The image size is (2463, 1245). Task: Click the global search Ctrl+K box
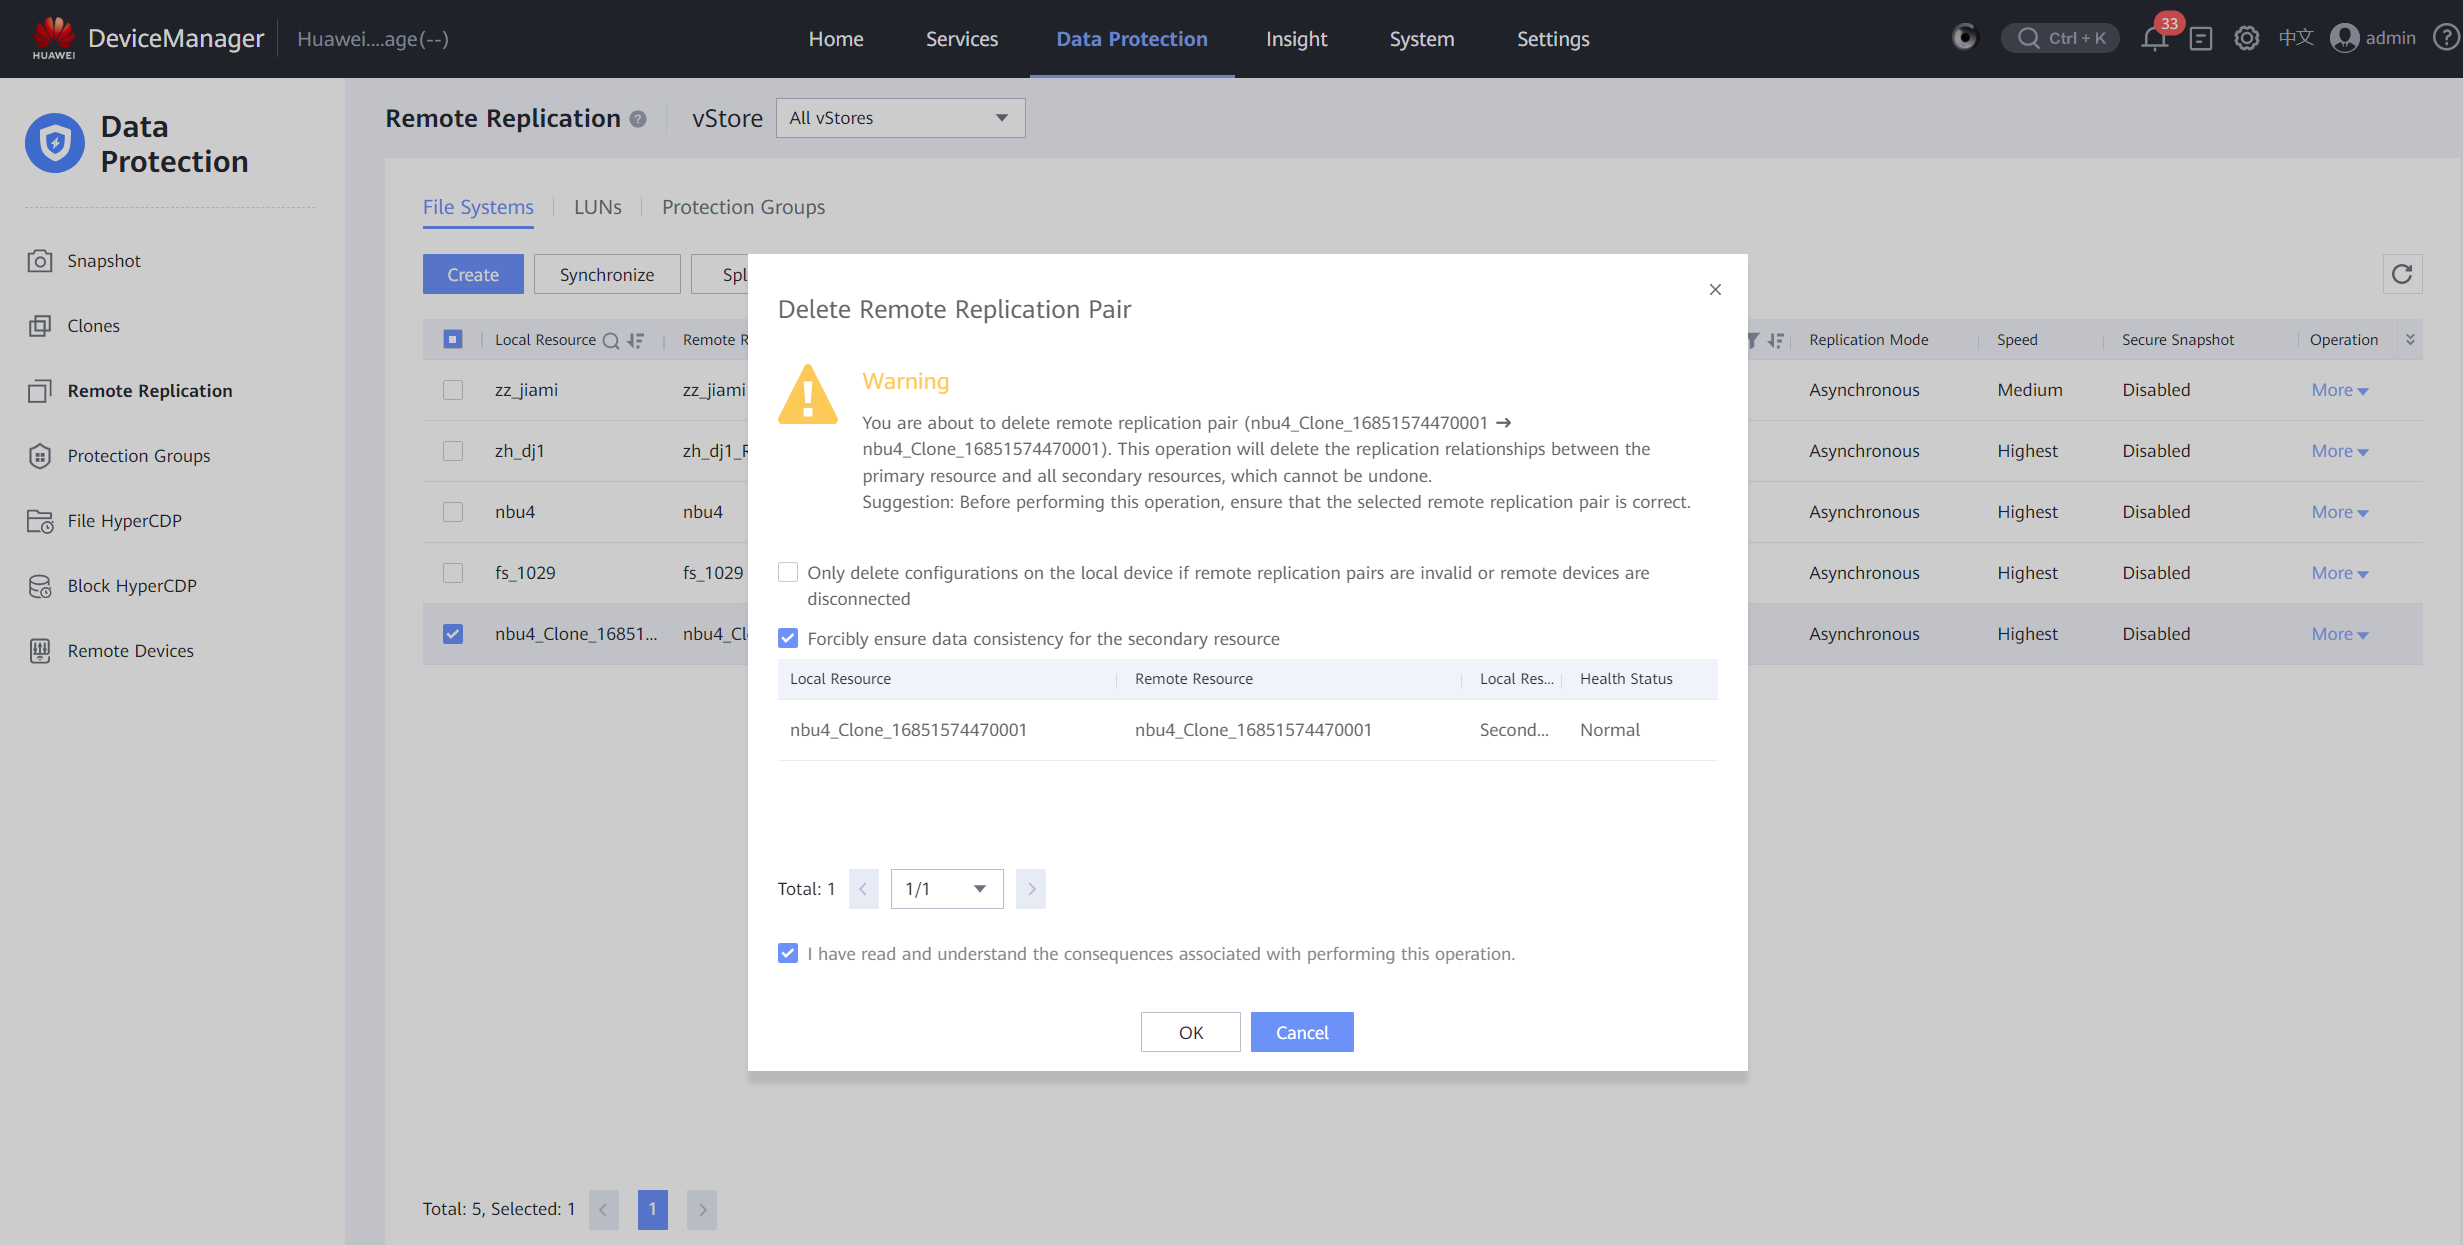(2060, 39)
